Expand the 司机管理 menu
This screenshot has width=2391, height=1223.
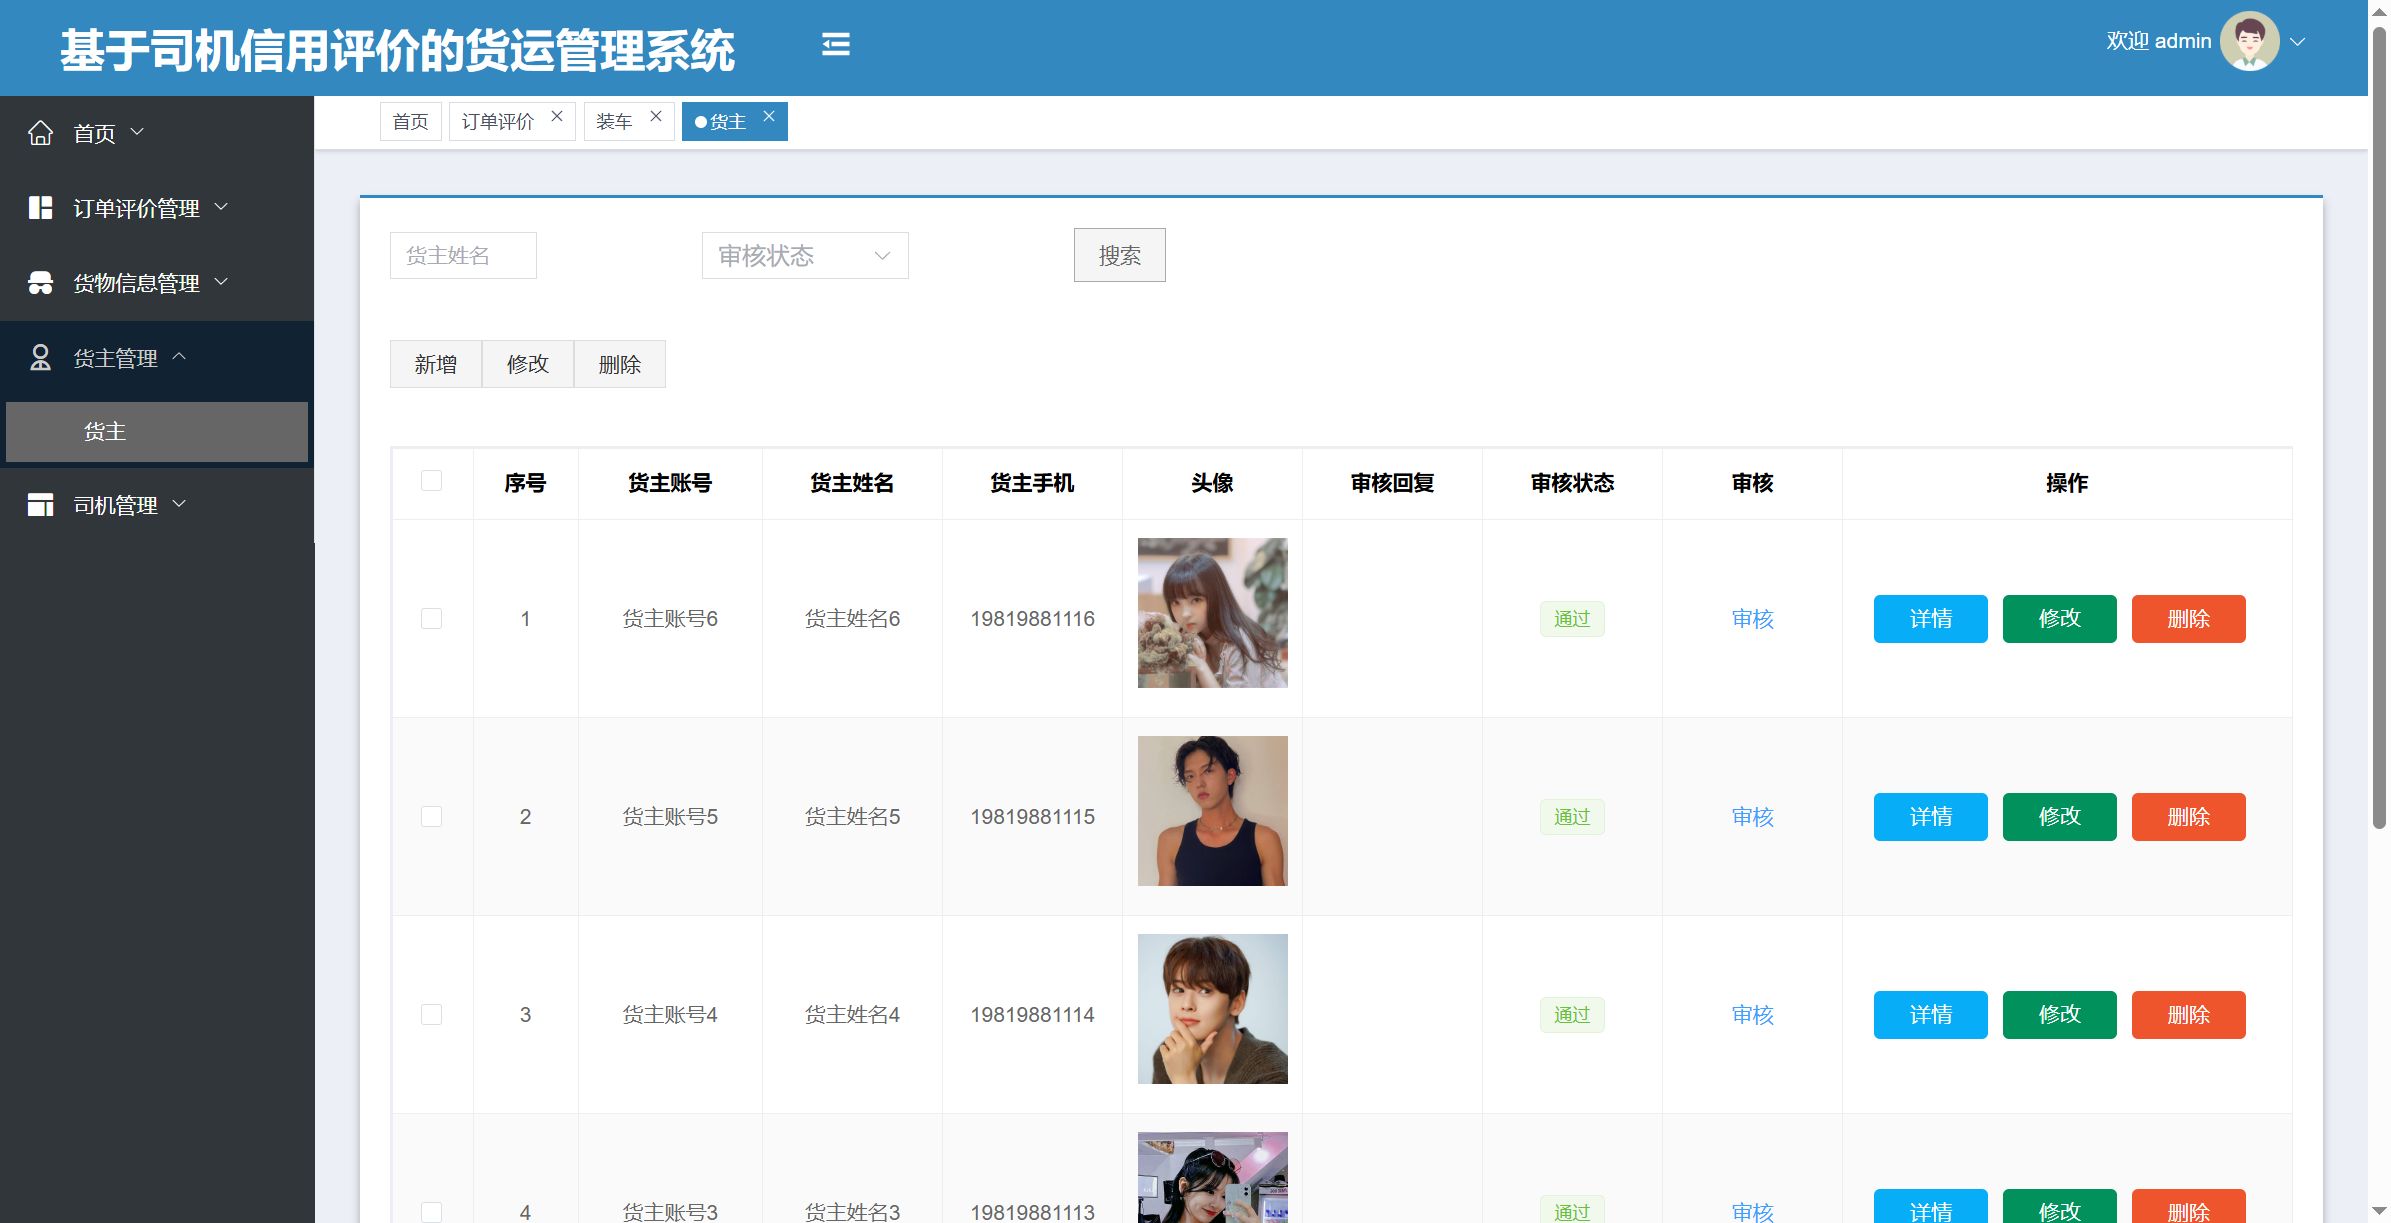(x=179, y=504)
